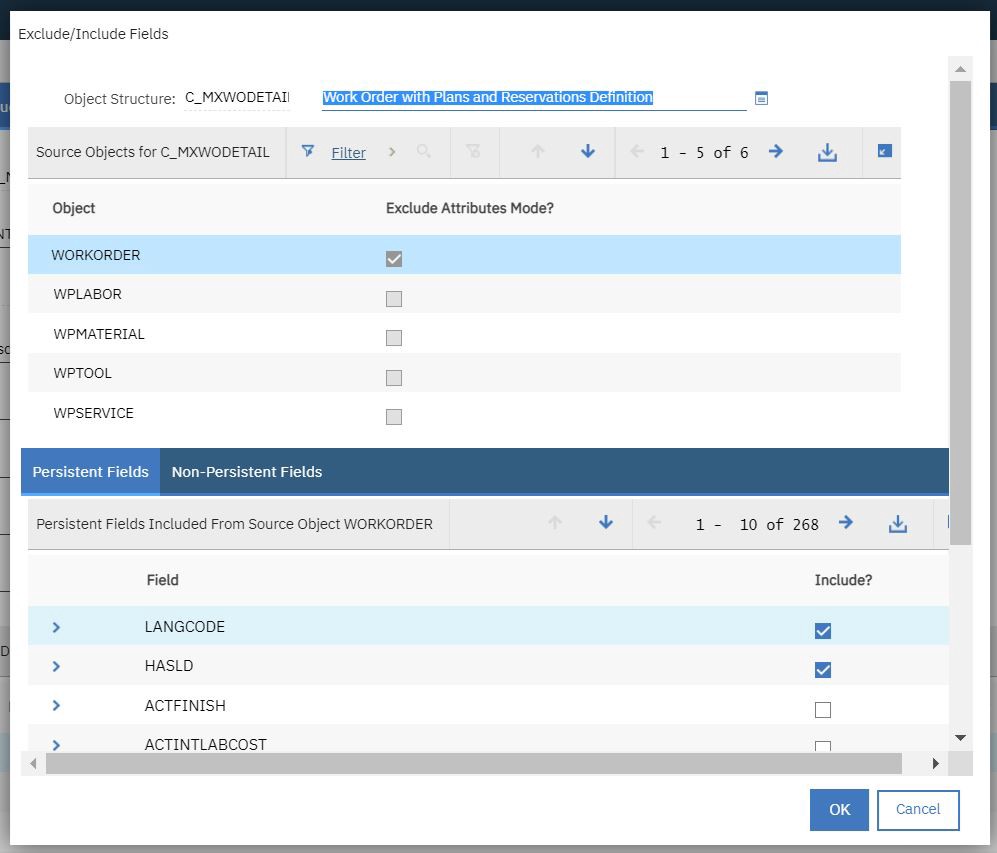Click the Field column header
The height and width of the screenshot is (853, 997).
(x=162, y=580)
